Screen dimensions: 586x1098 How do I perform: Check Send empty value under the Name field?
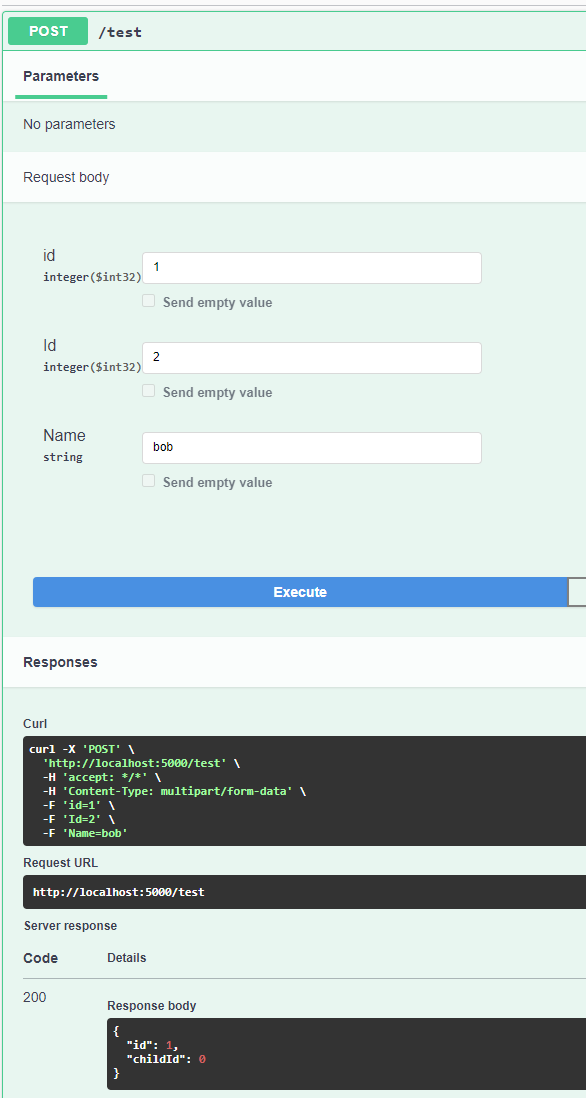tap(148, 480)
